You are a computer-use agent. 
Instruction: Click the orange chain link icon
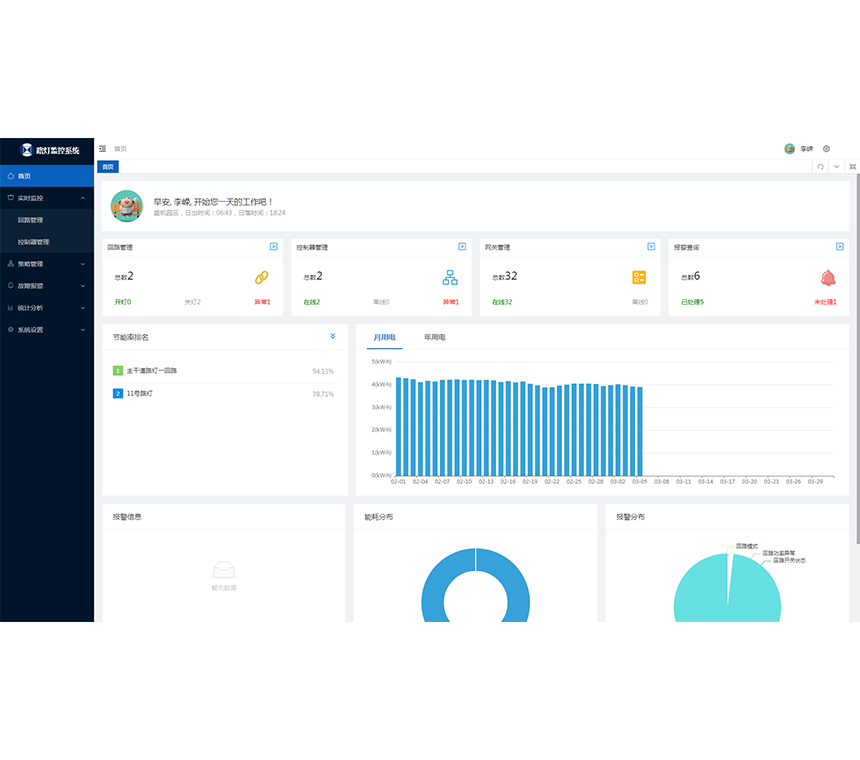(262, 277)
